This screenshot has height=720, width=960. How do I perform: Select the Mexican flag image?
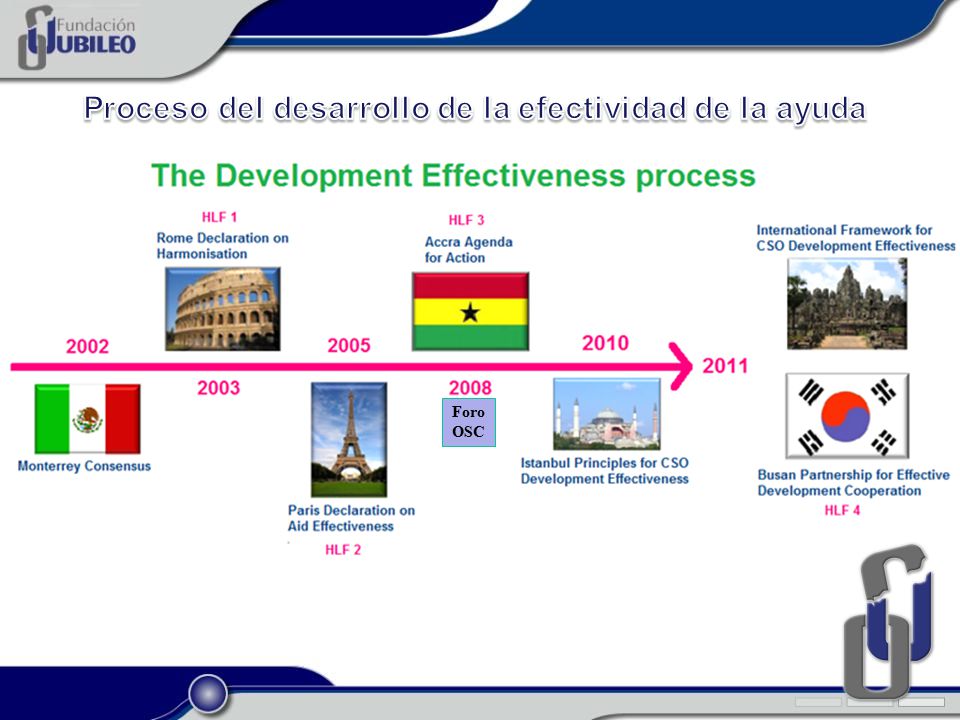coord(88,419)
